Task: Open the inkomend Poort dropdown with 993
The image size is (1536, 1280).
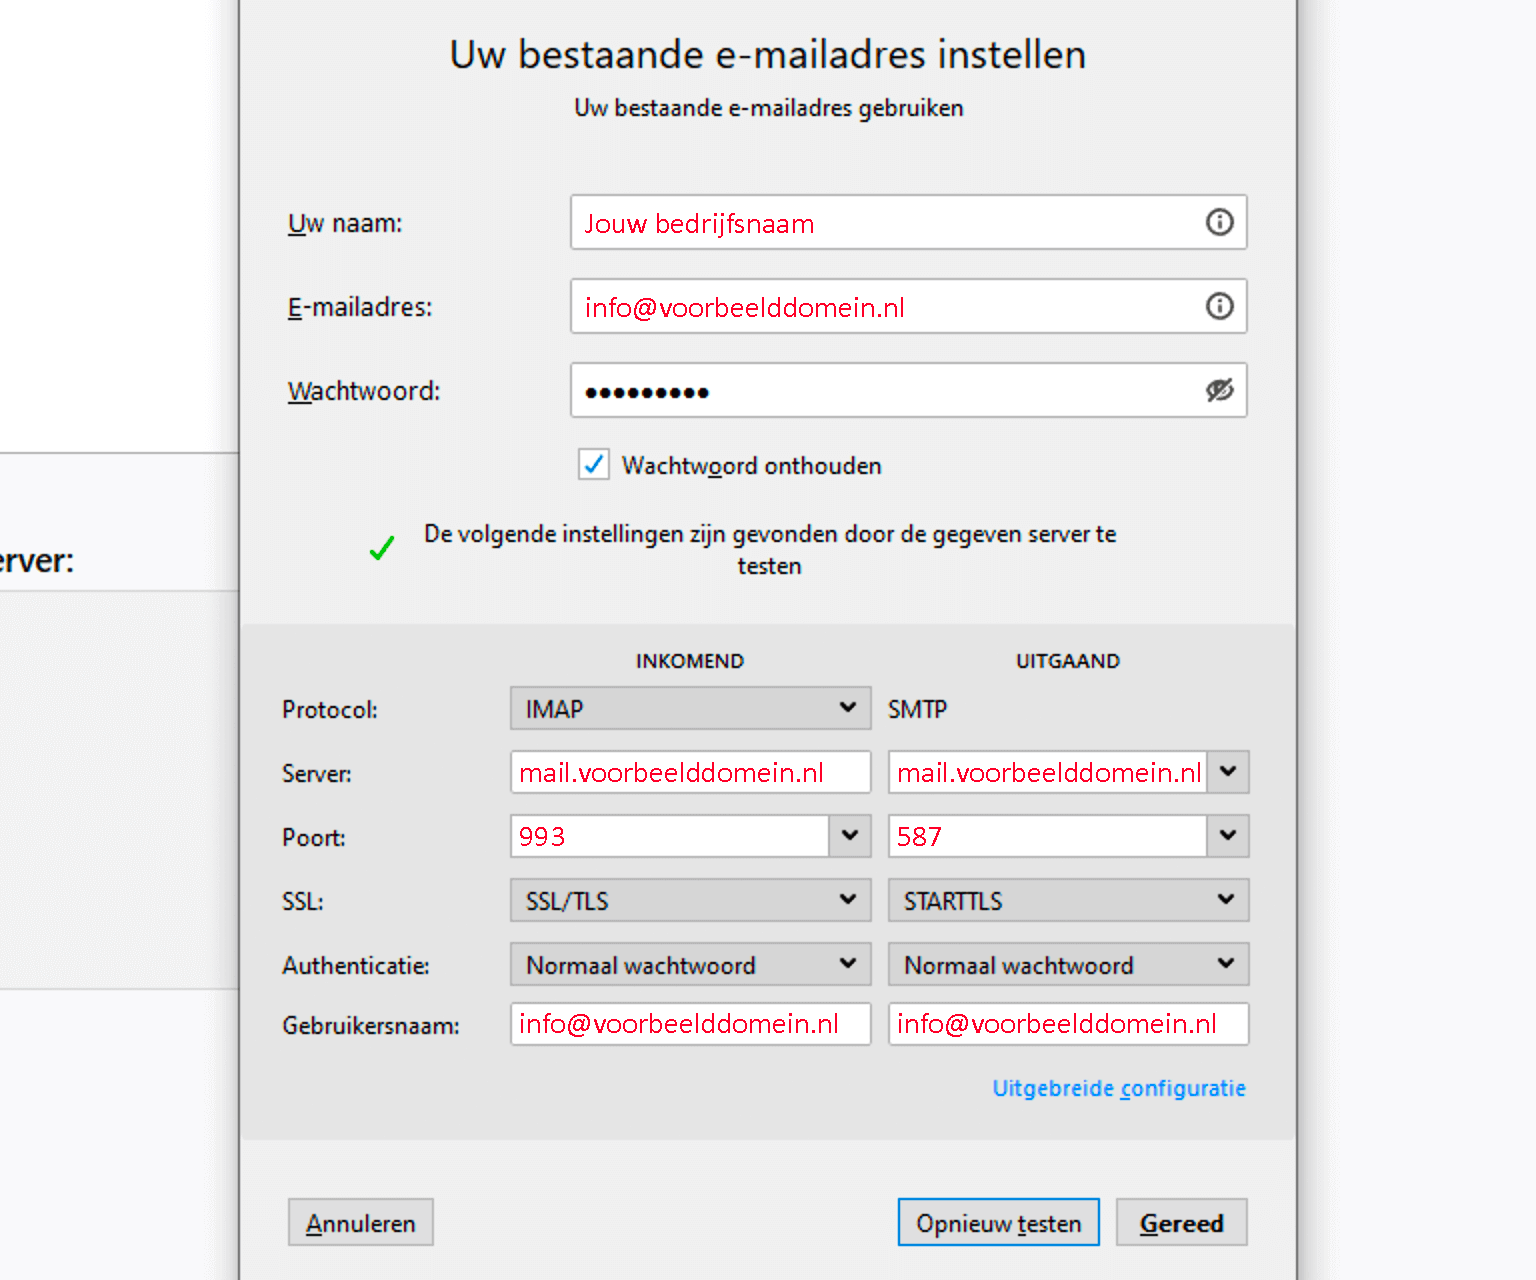Action: [849, 836]
